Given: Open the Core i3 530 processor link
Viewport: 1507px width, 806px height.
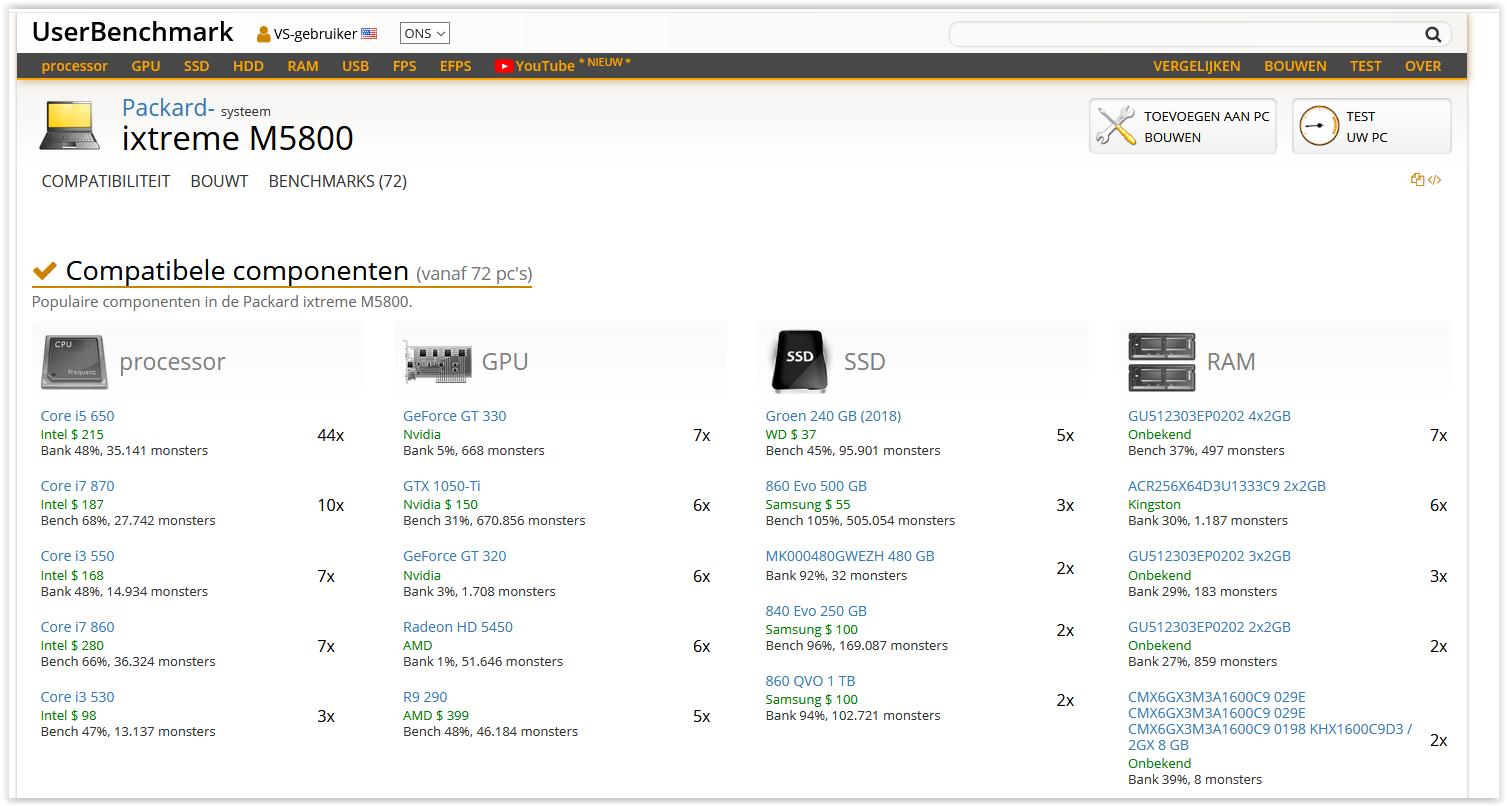Looking at the screenshot, I should (x=78, y=697).
